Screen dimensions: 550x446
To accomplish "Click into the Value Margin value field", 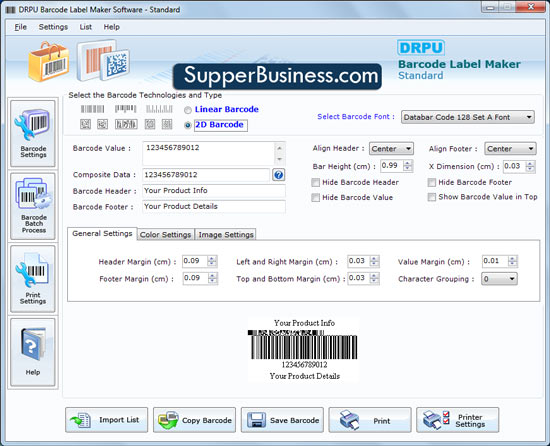I will 495,261.
